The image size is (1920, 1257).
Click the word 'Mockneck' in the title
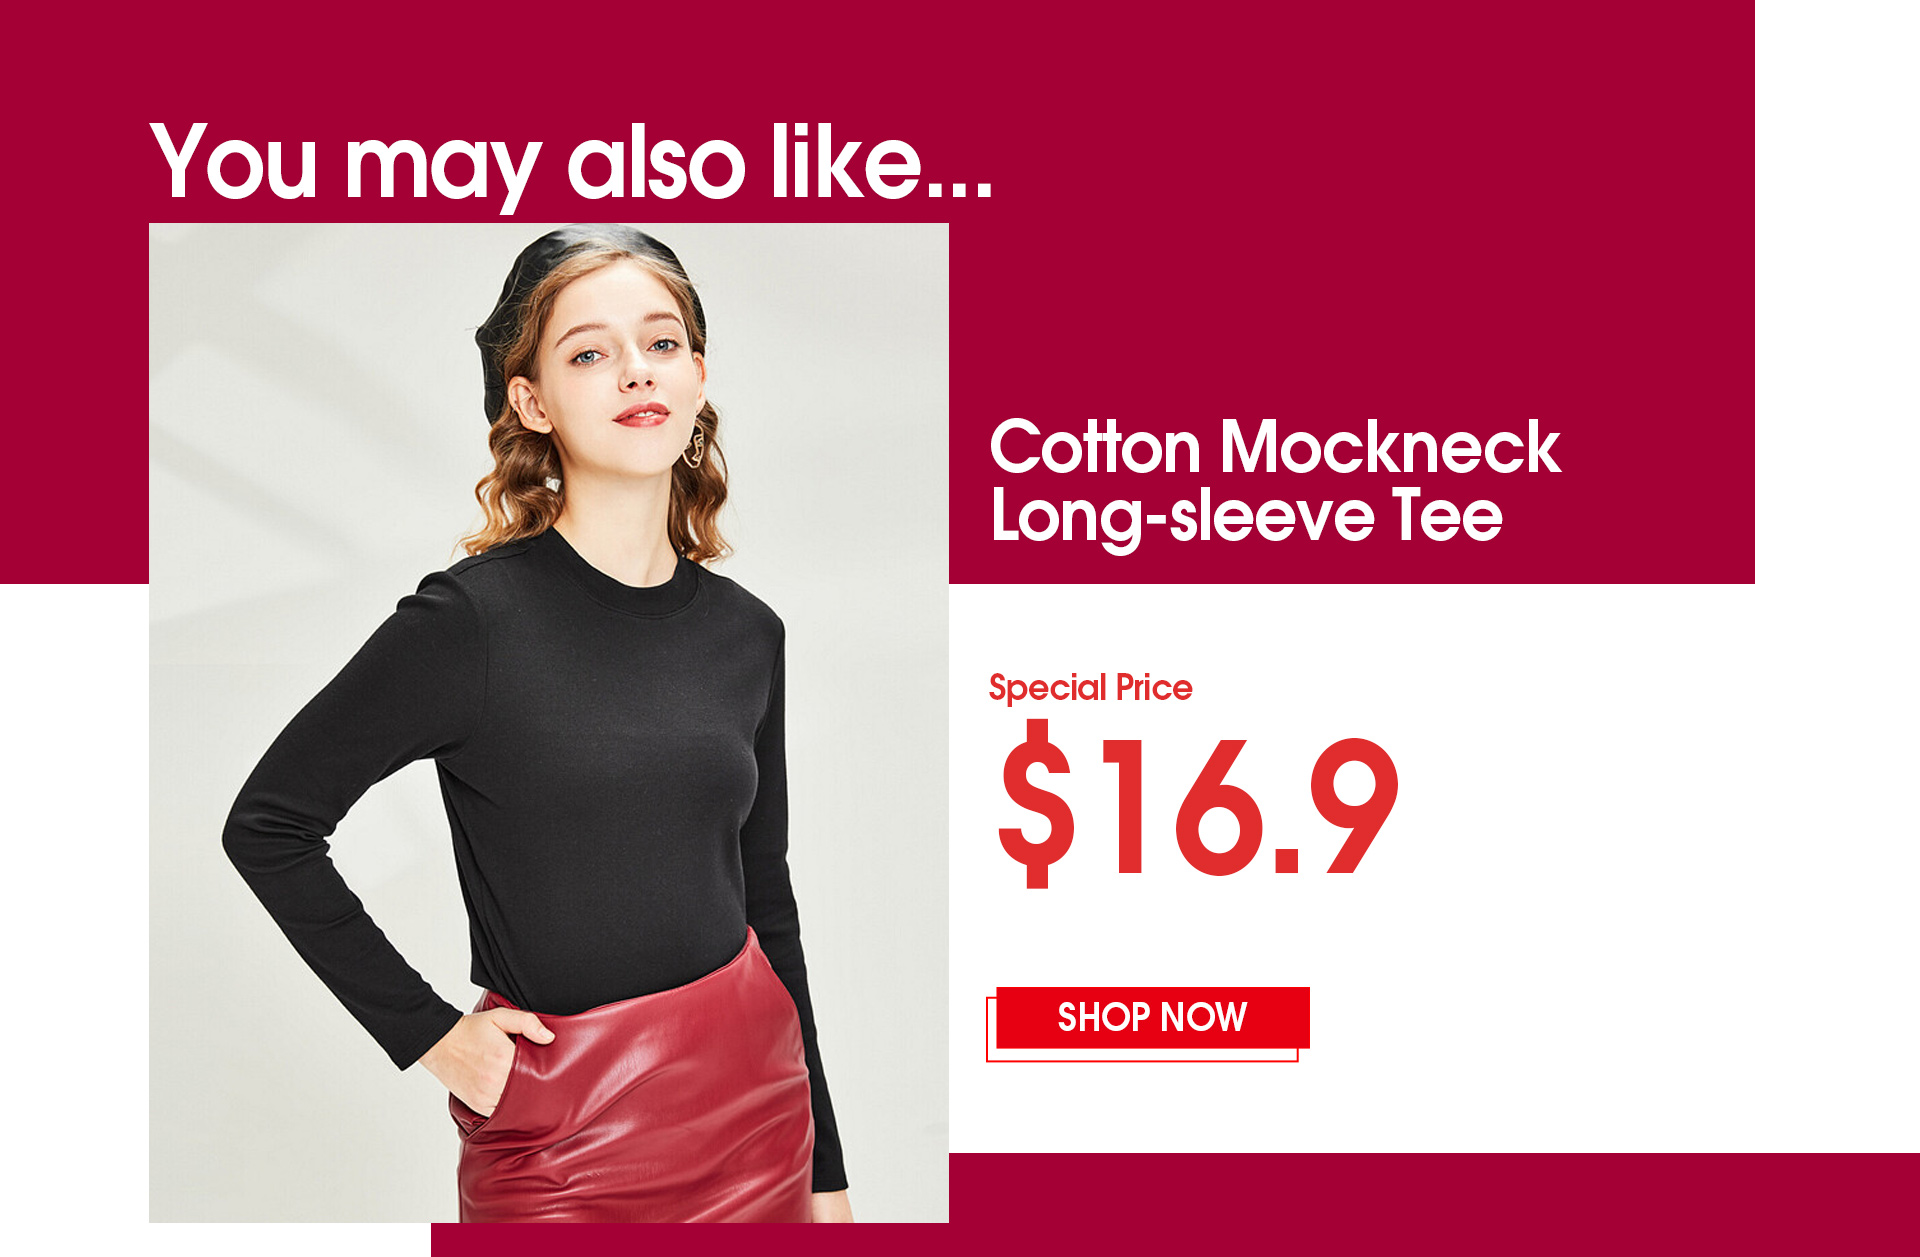1390,447
